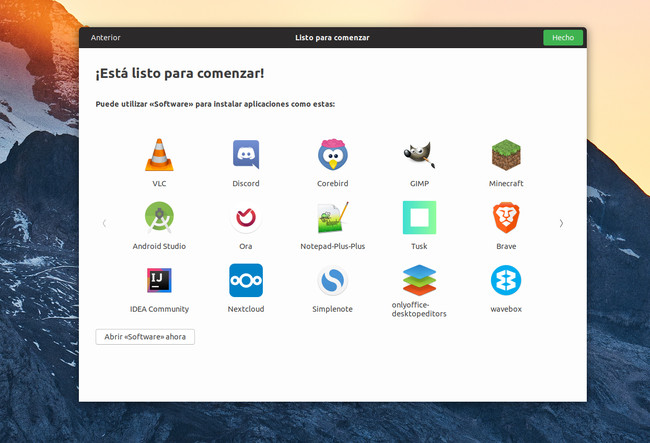Click the onlyoffice-desktopeditors label text
Screen dimensions: 650x443
tap(419, 309)
